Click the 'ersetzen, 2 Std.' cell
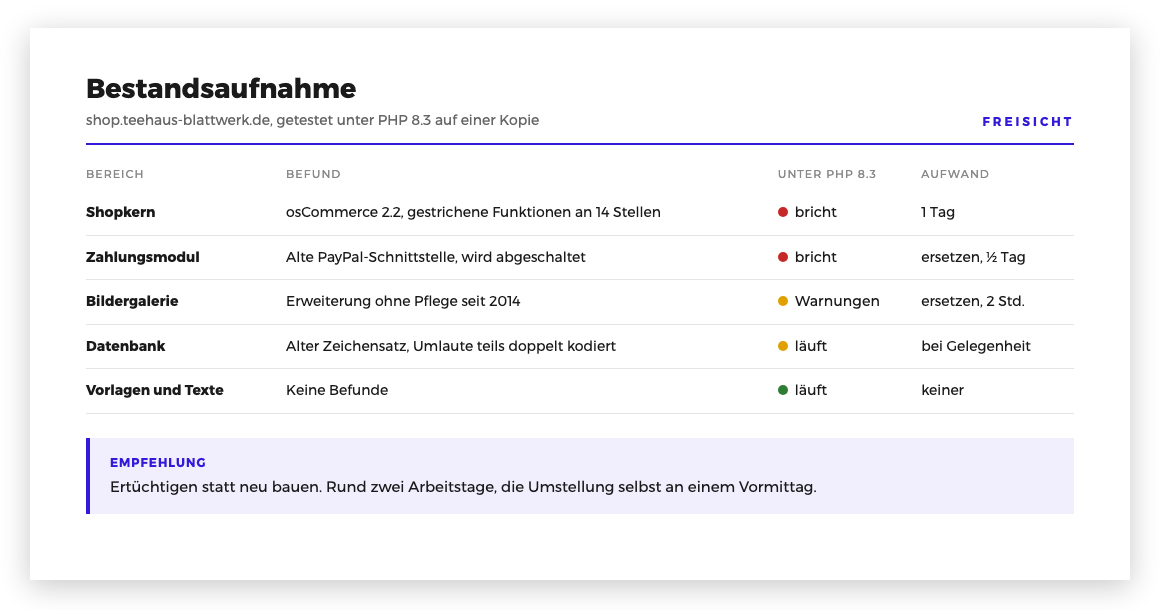 pyautogui.click(x=972, y=302)
